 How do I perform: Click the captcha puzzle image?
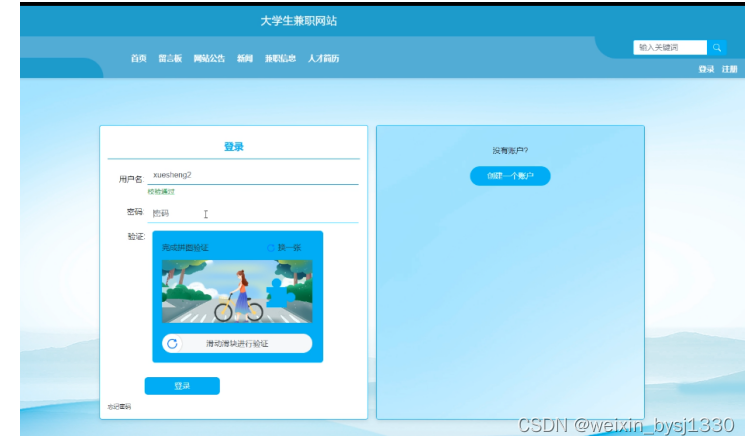[x=237, y=291]
